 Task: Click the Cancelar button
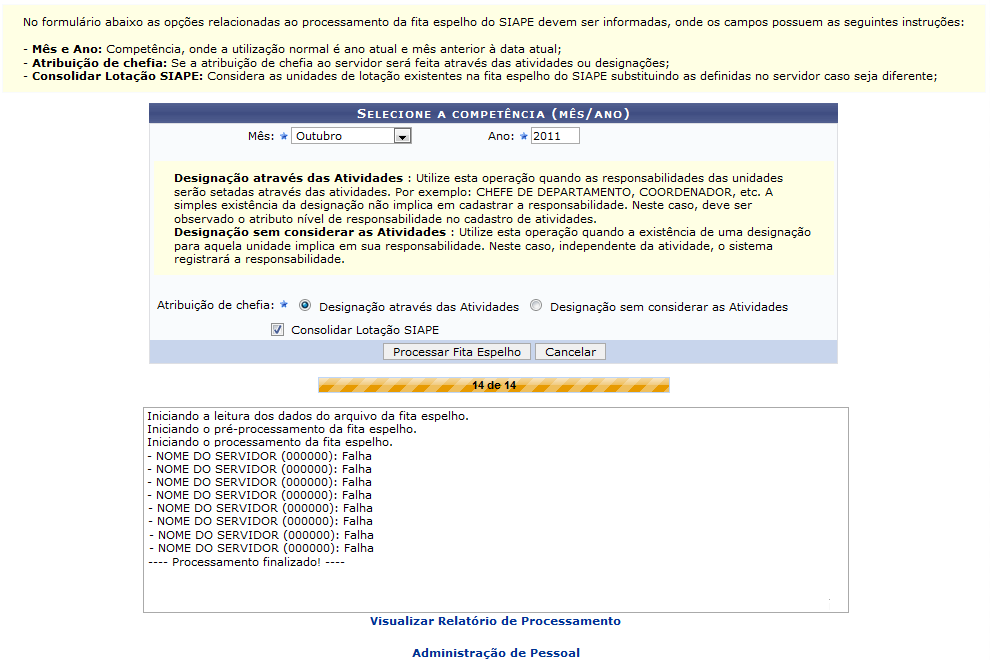(570, 352)
